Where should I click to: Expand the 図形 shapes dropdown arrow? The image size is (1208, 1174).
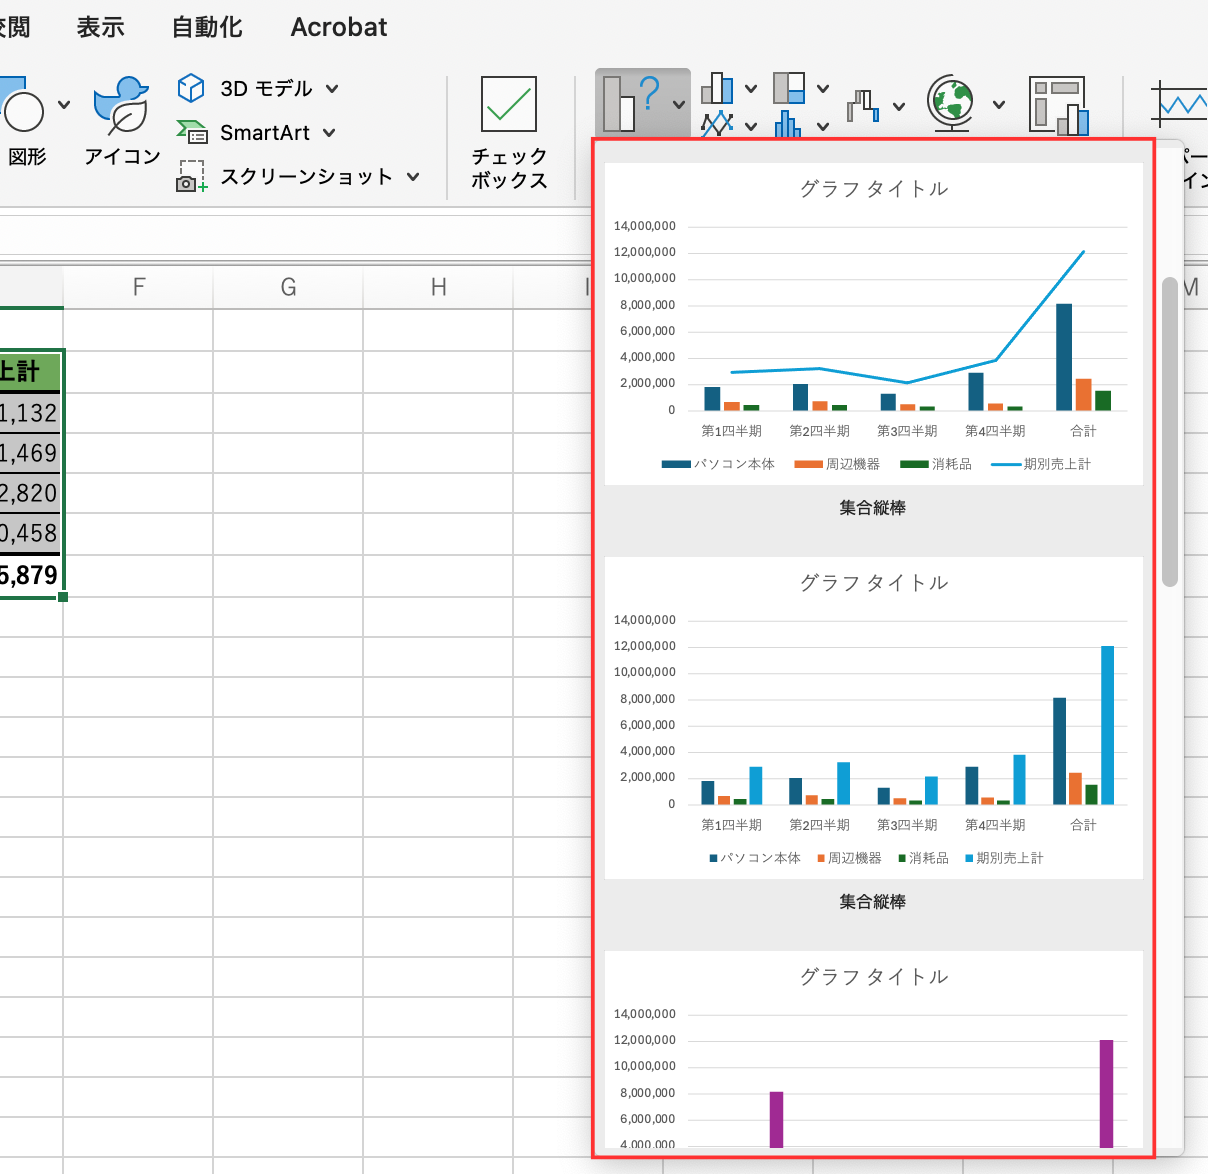pos(65,104)
